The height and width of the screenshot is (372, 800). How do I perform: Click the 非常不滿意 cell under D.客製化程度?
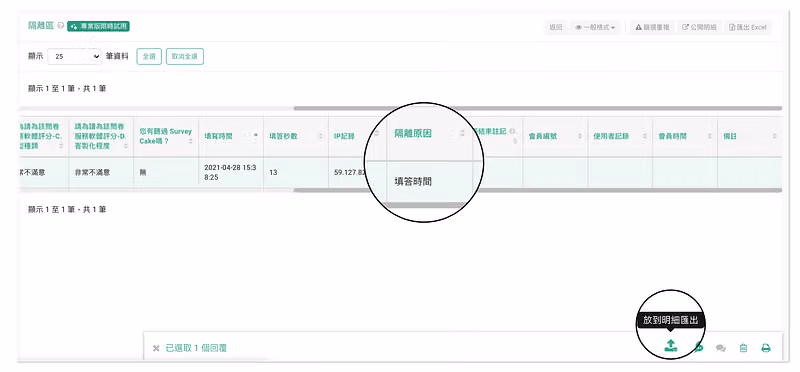[x=101, y=172]
